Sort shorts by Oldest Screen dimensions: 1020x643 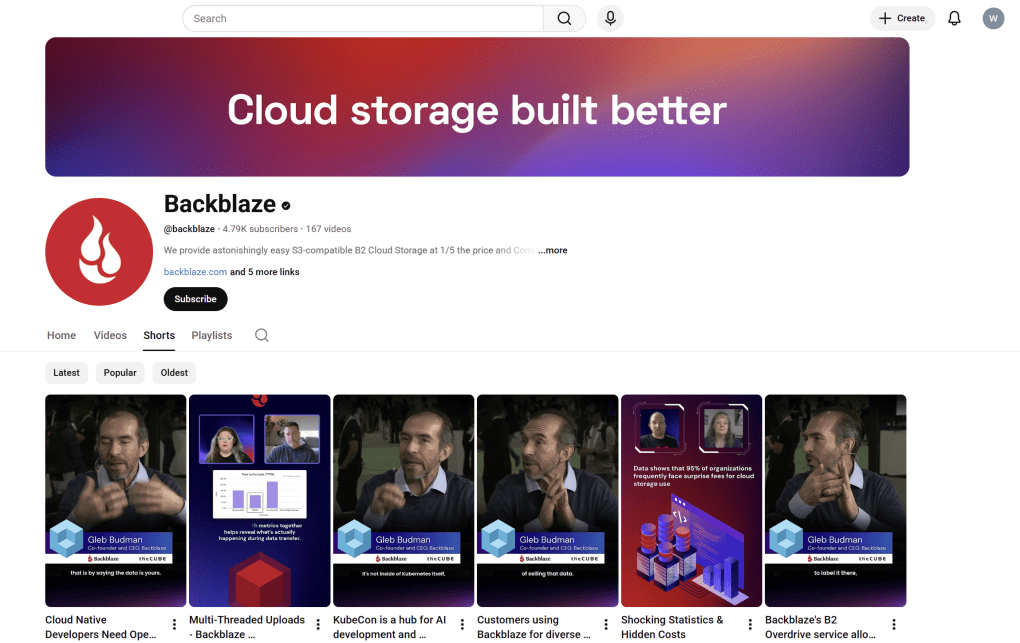coord(174,373)
